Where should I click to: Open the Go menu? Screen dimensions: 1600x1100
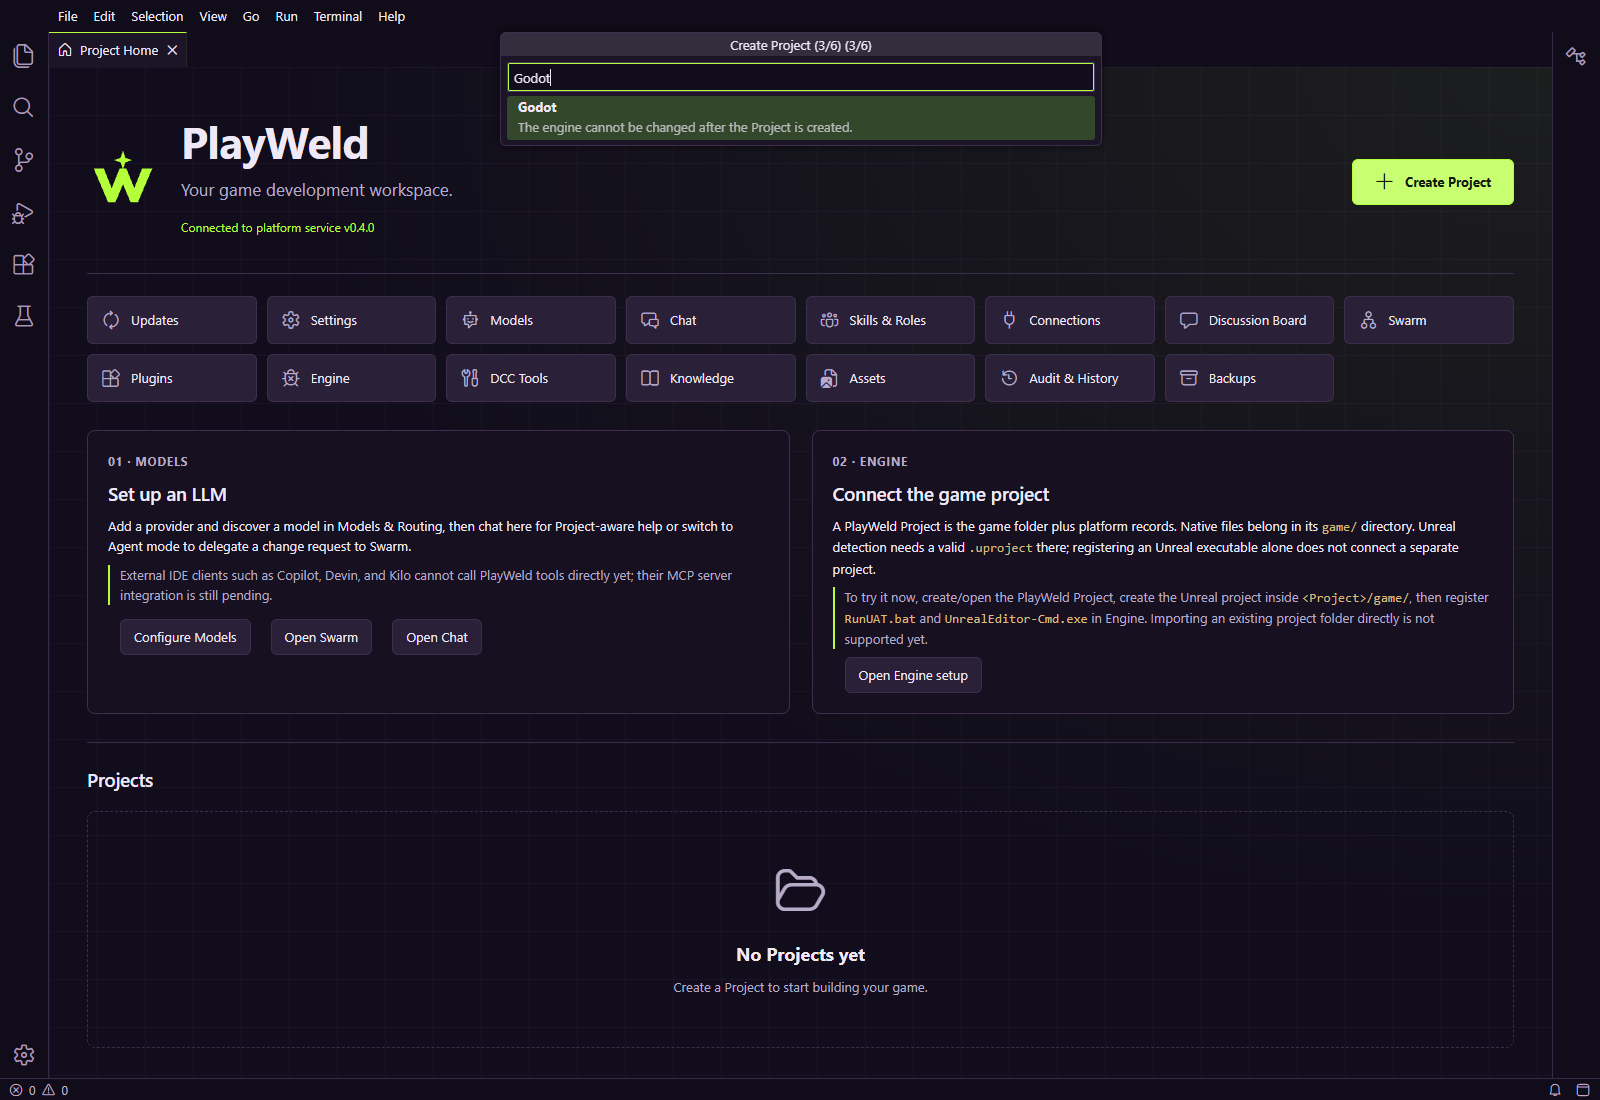pyautogui.click(x=251, y=16)
